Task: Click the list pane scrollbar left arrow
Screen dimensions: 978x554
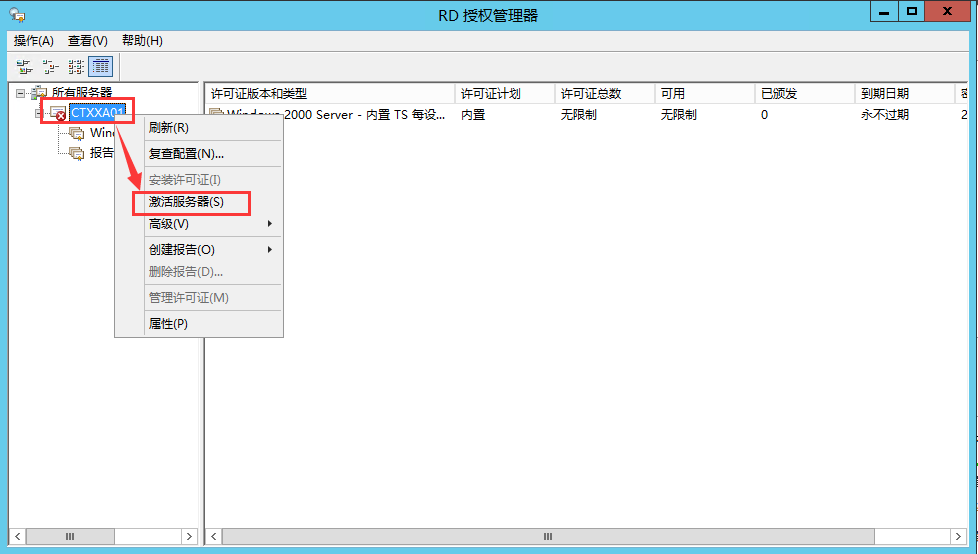Action: point(214,537)
